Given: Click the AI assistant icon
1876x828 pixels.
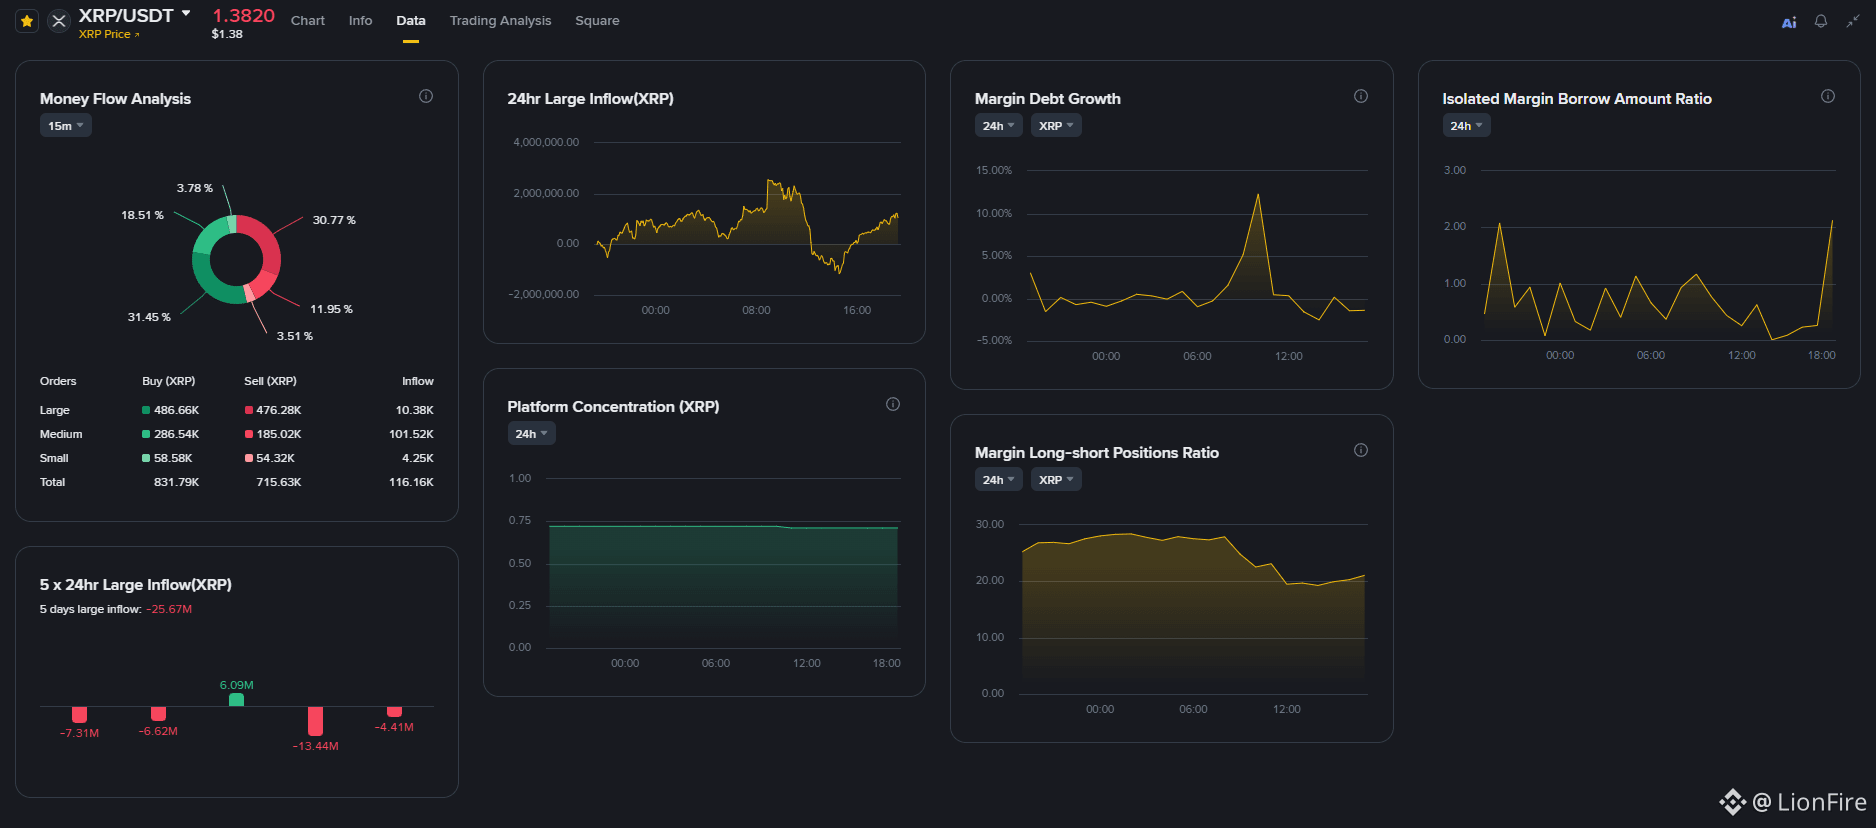Looking at the screenshot, I should click(1789, 22).
